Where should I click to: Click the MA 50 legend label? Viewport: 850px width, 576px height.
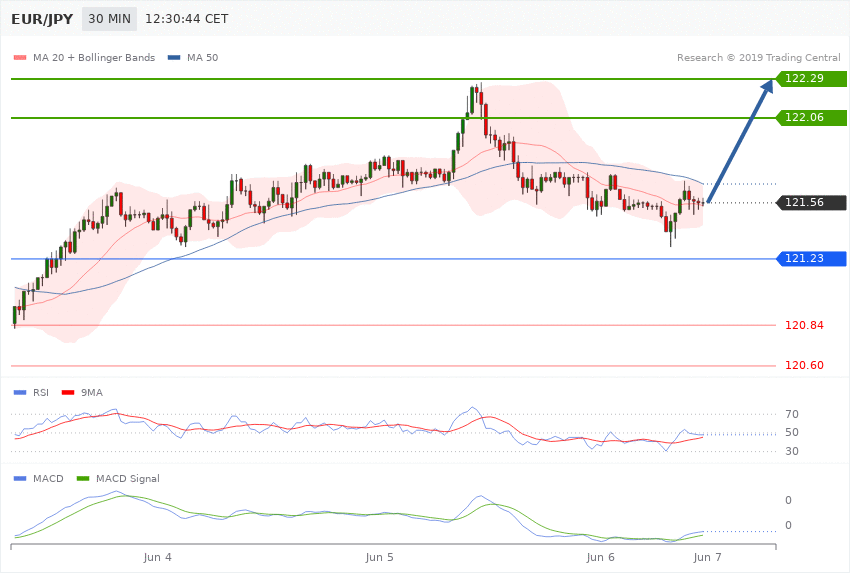[x=202, y=57]
